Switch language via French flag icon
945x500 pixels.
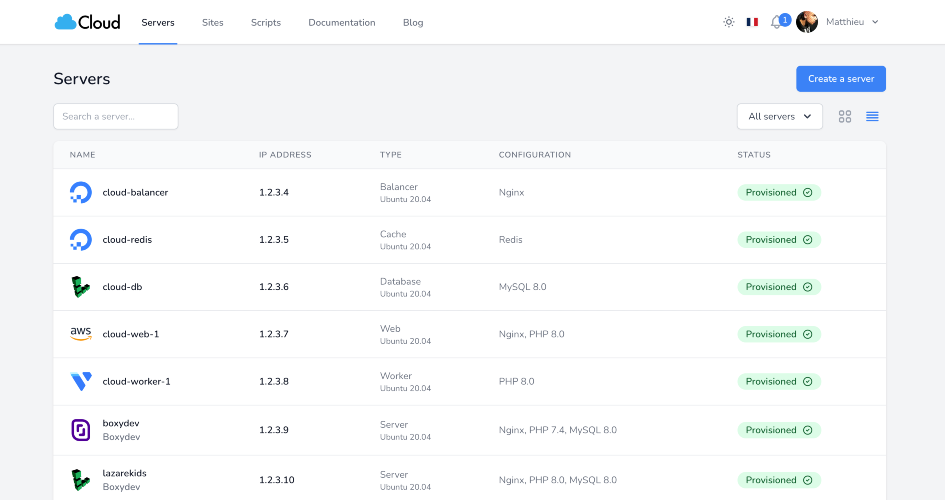coord(752,22)
